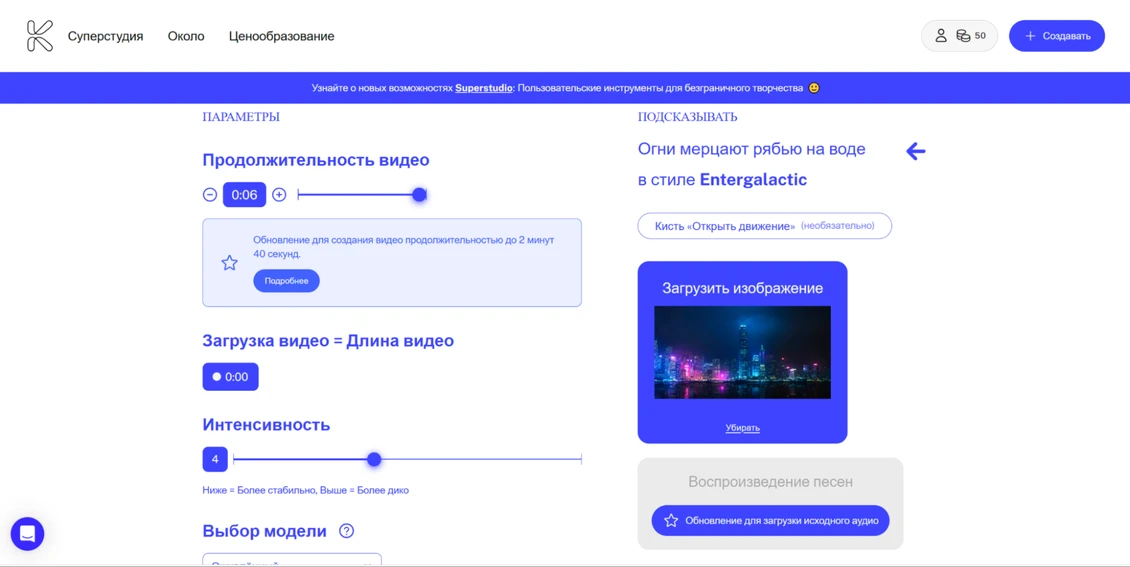Open the Суперстудия menu item
The height and width of the screenshot is (567, 1130).
pyautogui.click(x=105, y=36)
